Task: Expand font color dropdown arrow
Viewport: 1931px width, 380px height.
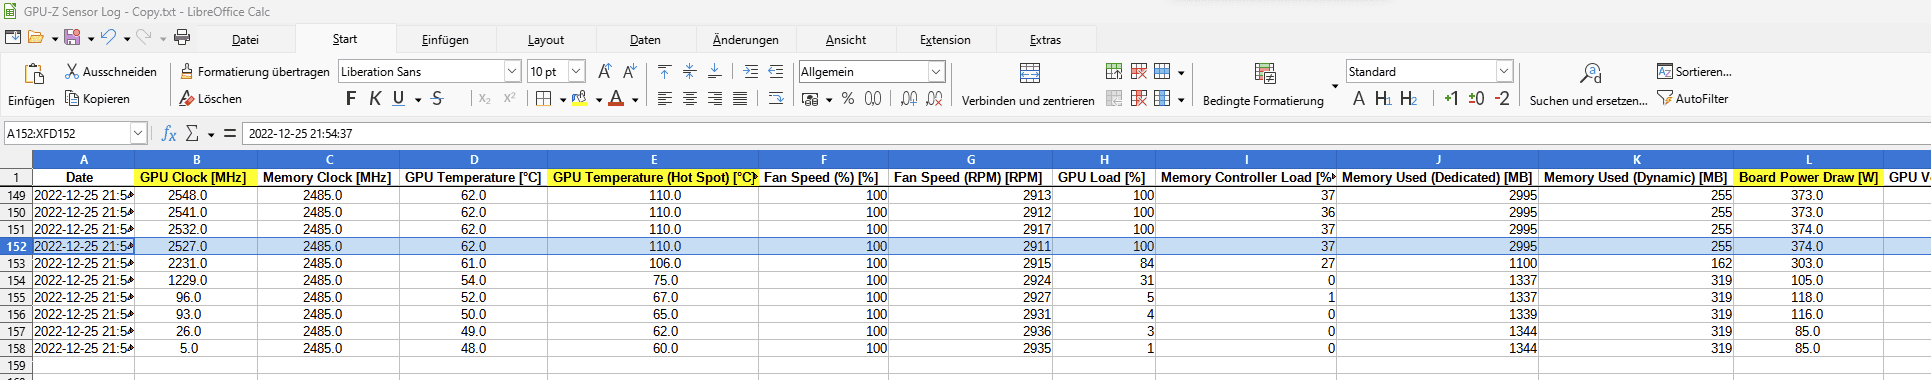Action: [x=635, y=100]
